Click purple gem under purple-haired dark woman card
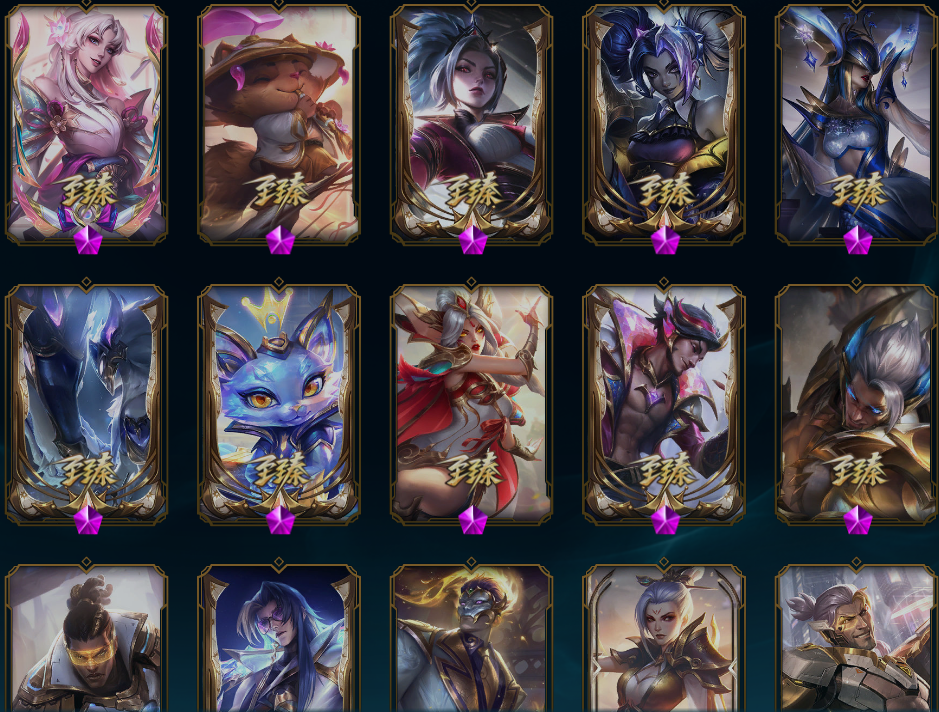This screenshot has width=939, height=712. click(x=665, y=240)
